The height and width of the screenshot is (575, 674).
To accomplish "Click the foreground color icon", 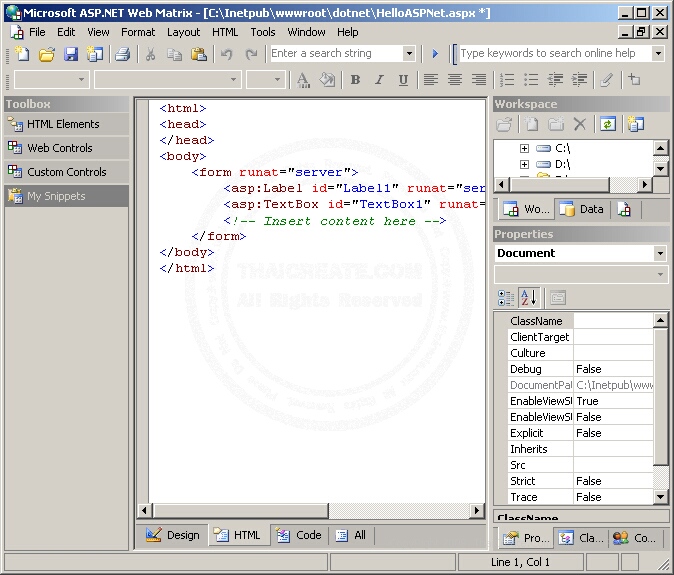I will point(303,80).
